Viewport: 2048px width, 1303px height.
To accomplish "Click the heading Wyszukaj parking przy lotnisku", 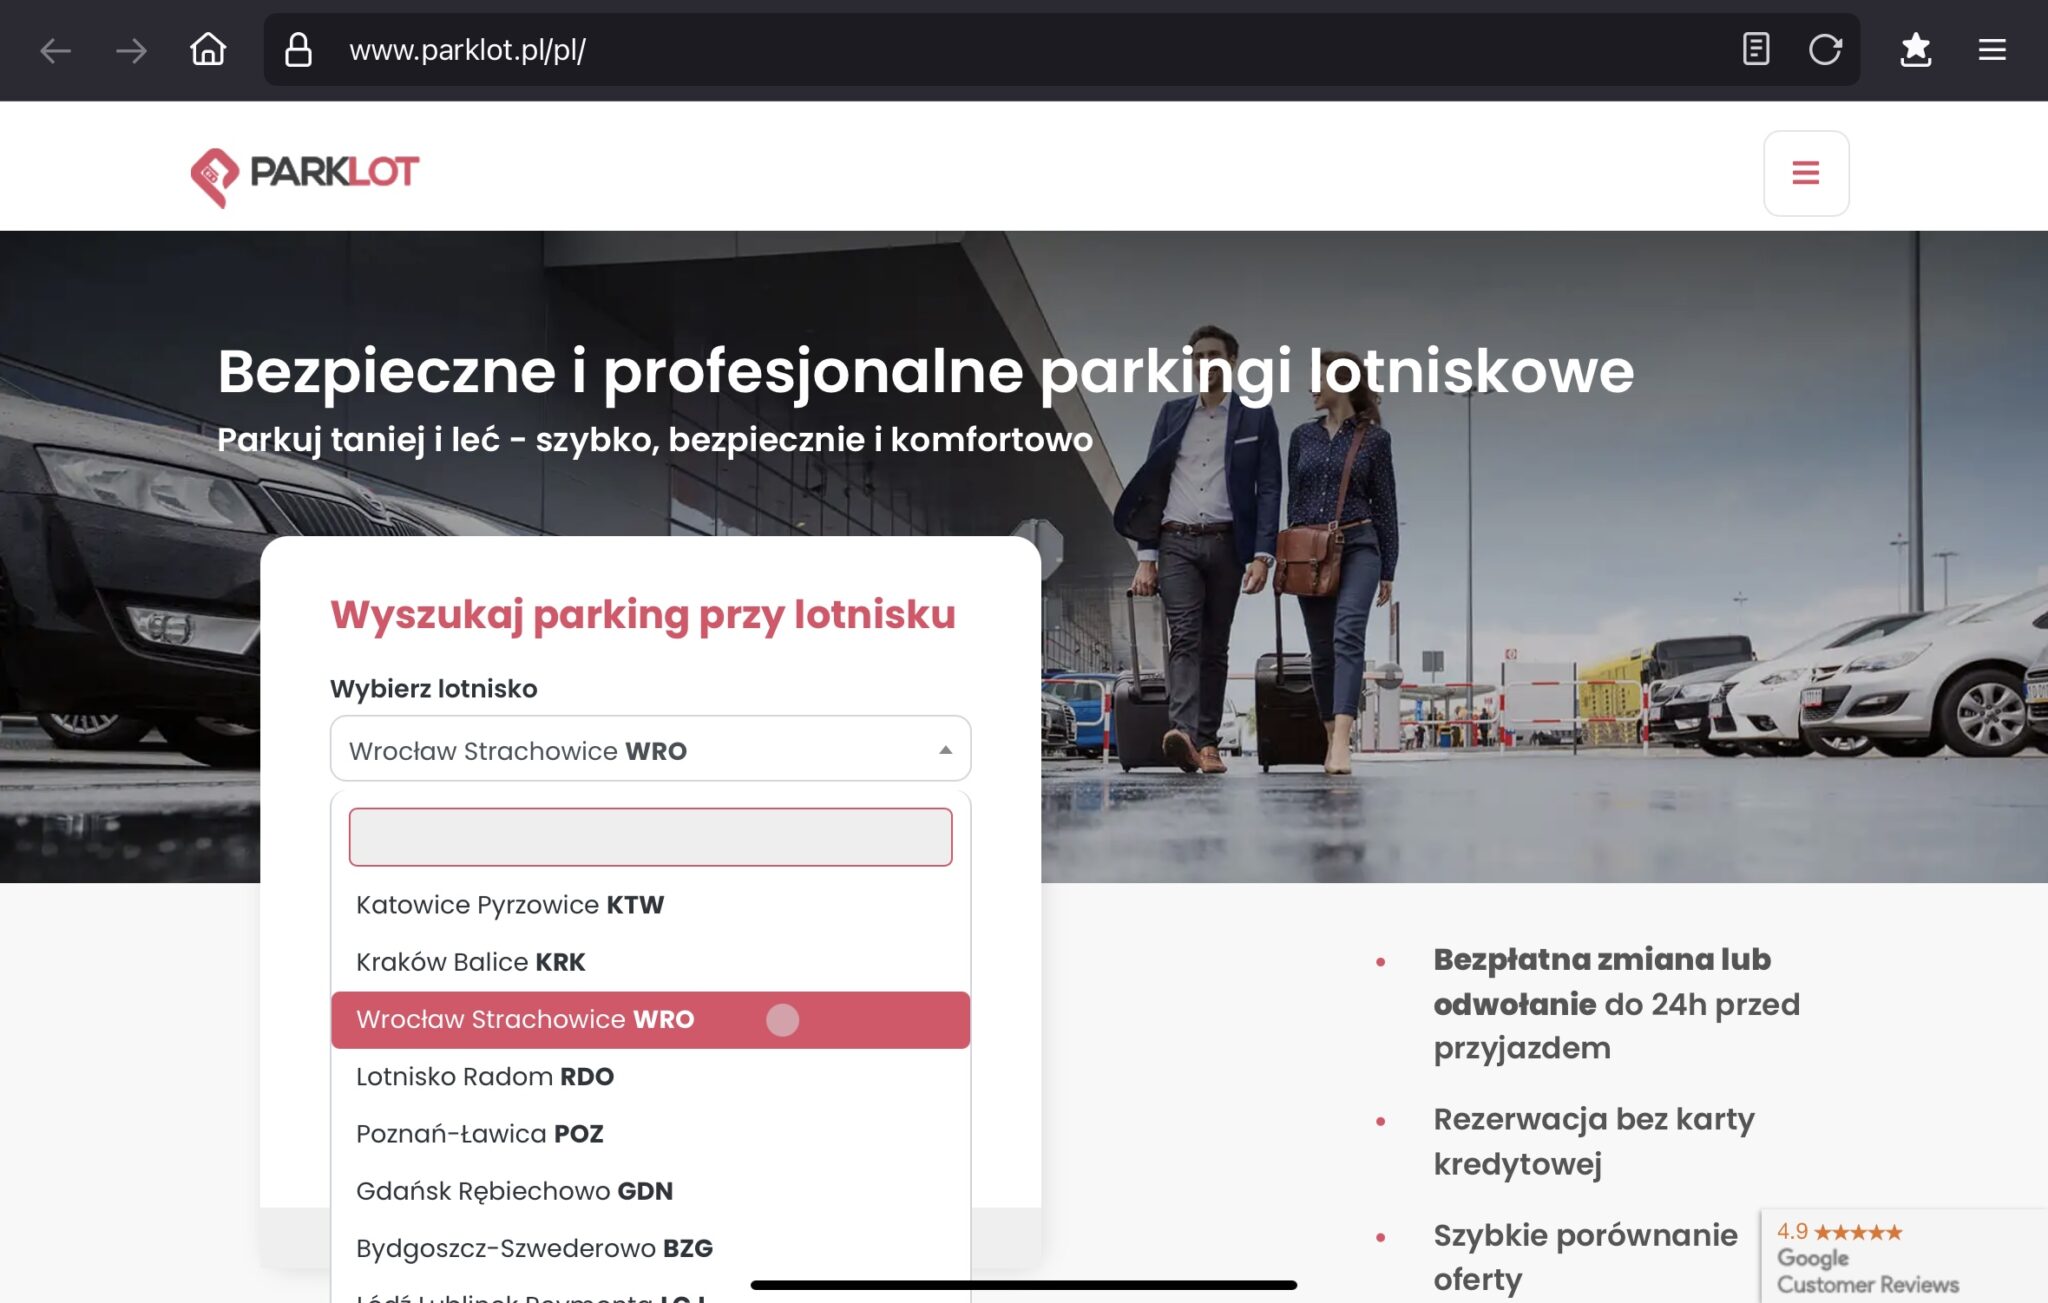I will (643, 615).
